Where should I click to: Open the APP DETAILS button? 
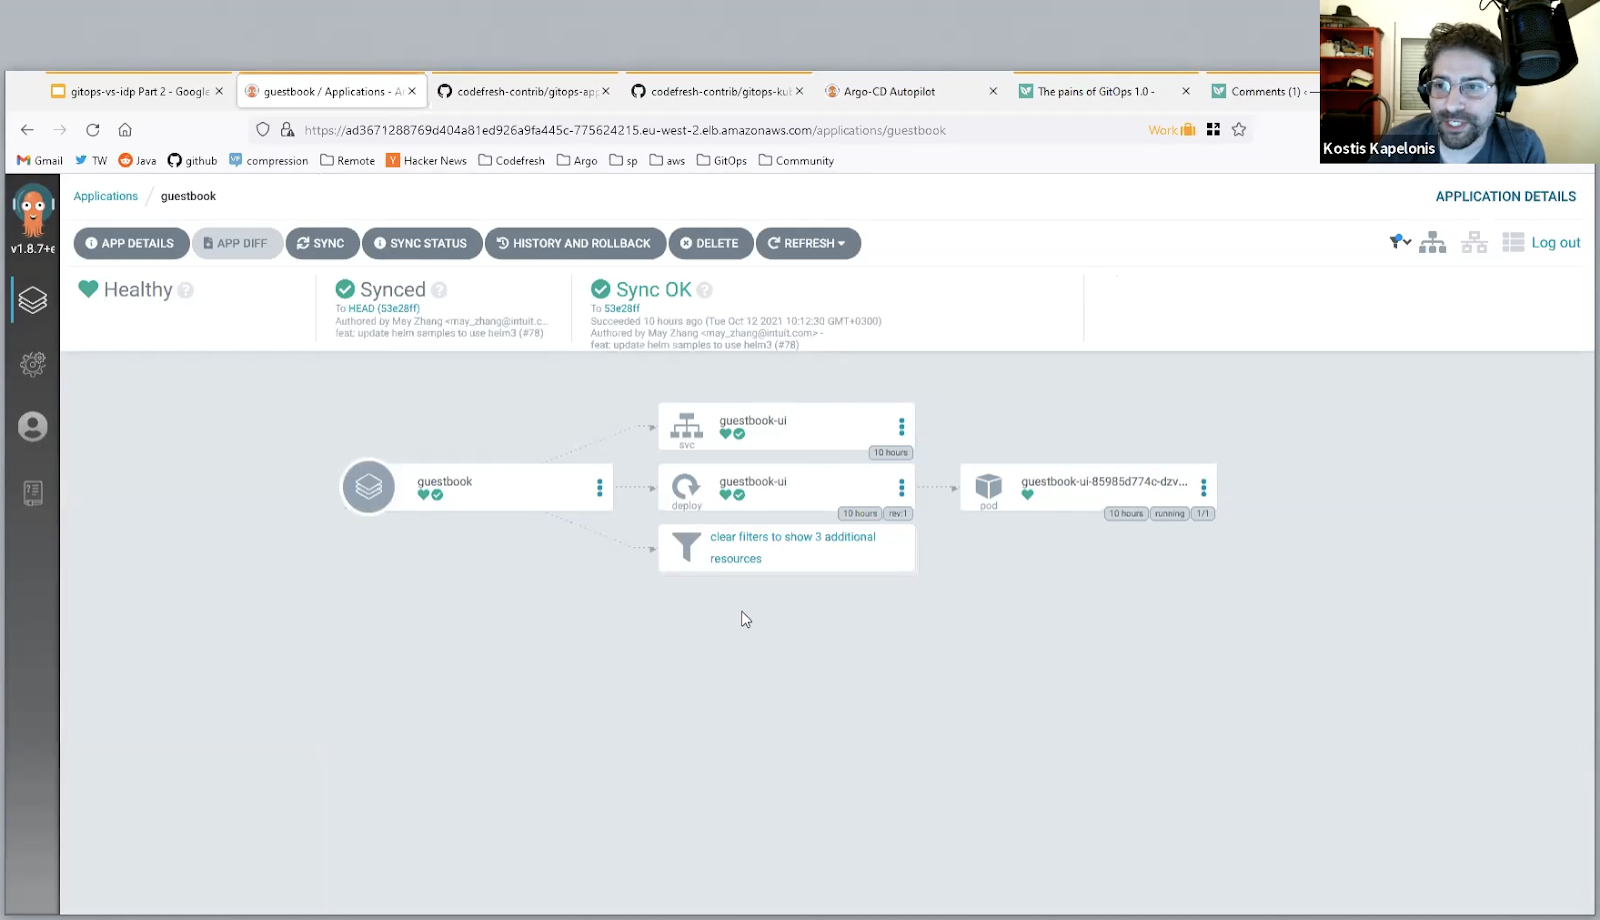[131, 243]
